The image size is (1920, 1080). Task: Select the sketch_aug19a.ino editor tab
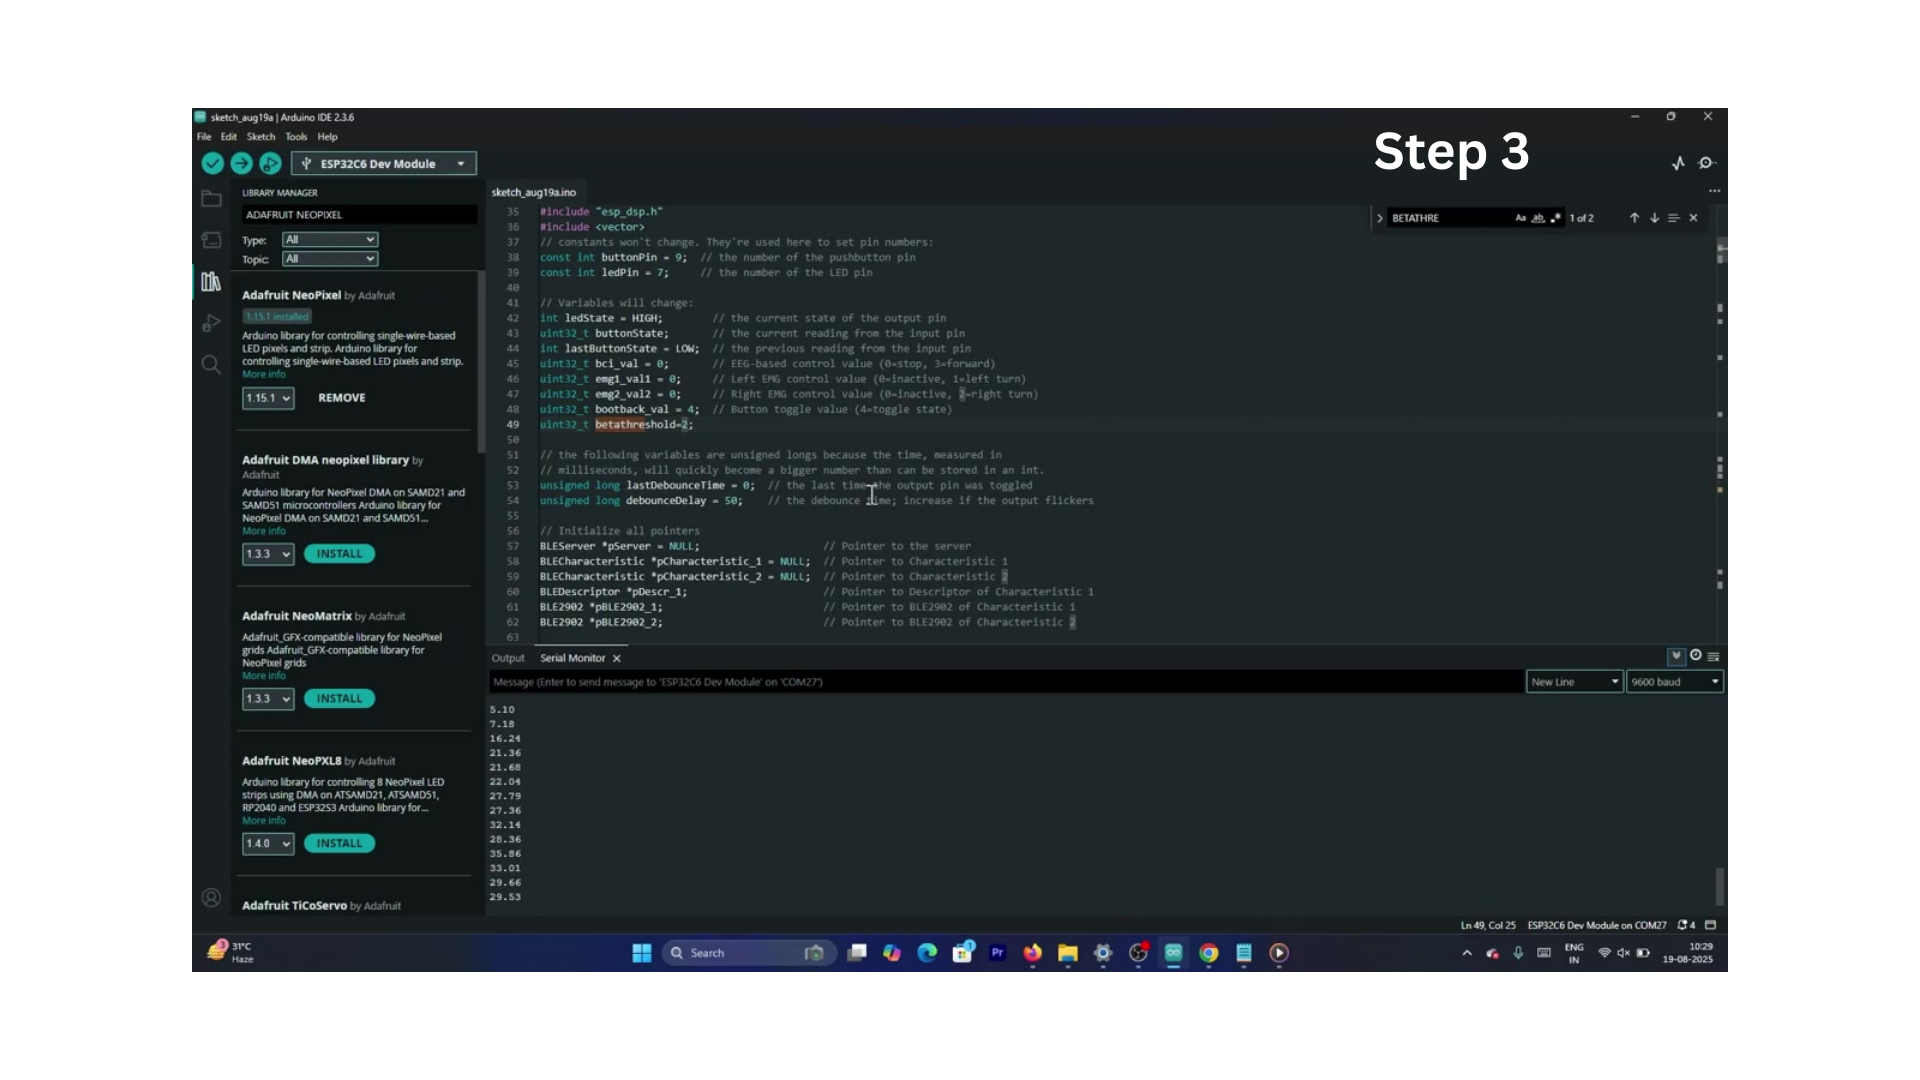[534, 192]
